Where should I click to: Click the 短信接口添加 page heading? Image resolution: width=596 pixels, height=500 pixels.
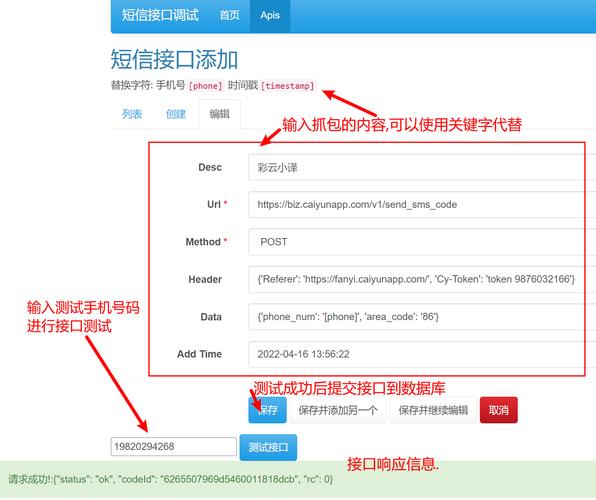pyautogui.click(x=174, y=60)
